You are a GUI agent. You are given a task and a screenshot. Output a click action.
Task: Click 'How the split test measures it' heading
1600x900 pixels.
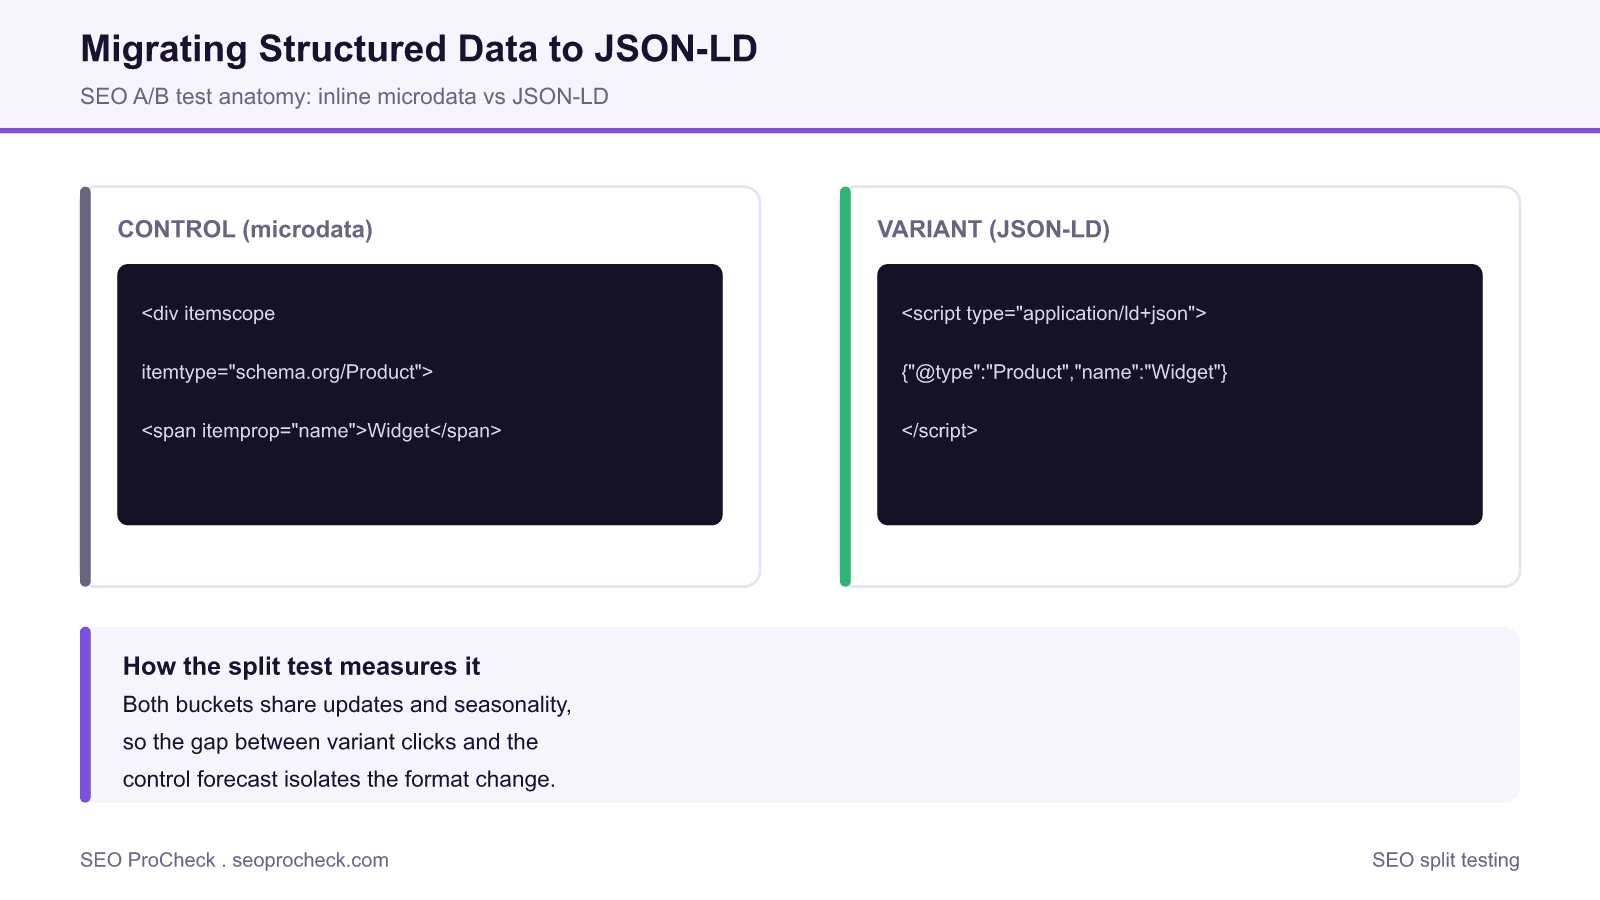coord(301,666)
